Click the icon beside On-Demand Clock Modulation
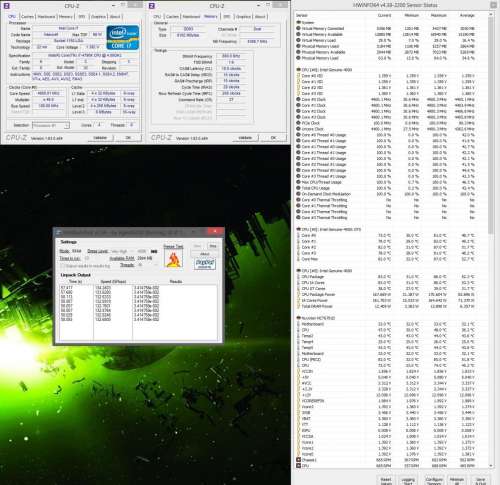This screenshot has height=485, width=500. pos(298,194)
